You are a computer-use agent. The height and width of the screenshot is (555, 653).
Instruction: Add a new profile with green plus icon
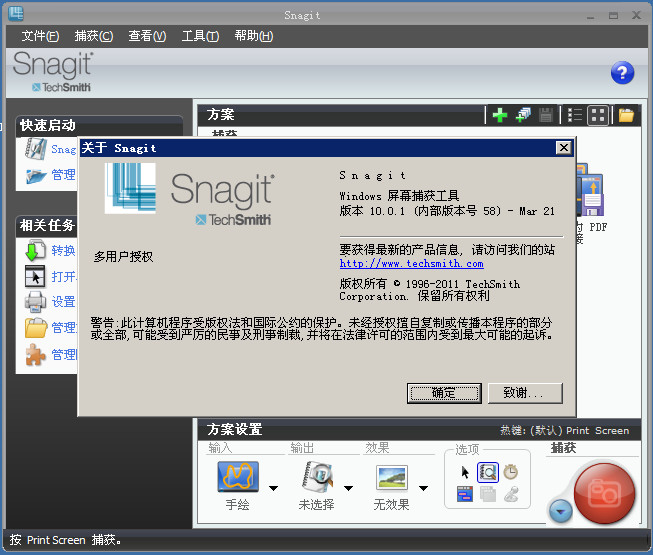click(500, 114)
